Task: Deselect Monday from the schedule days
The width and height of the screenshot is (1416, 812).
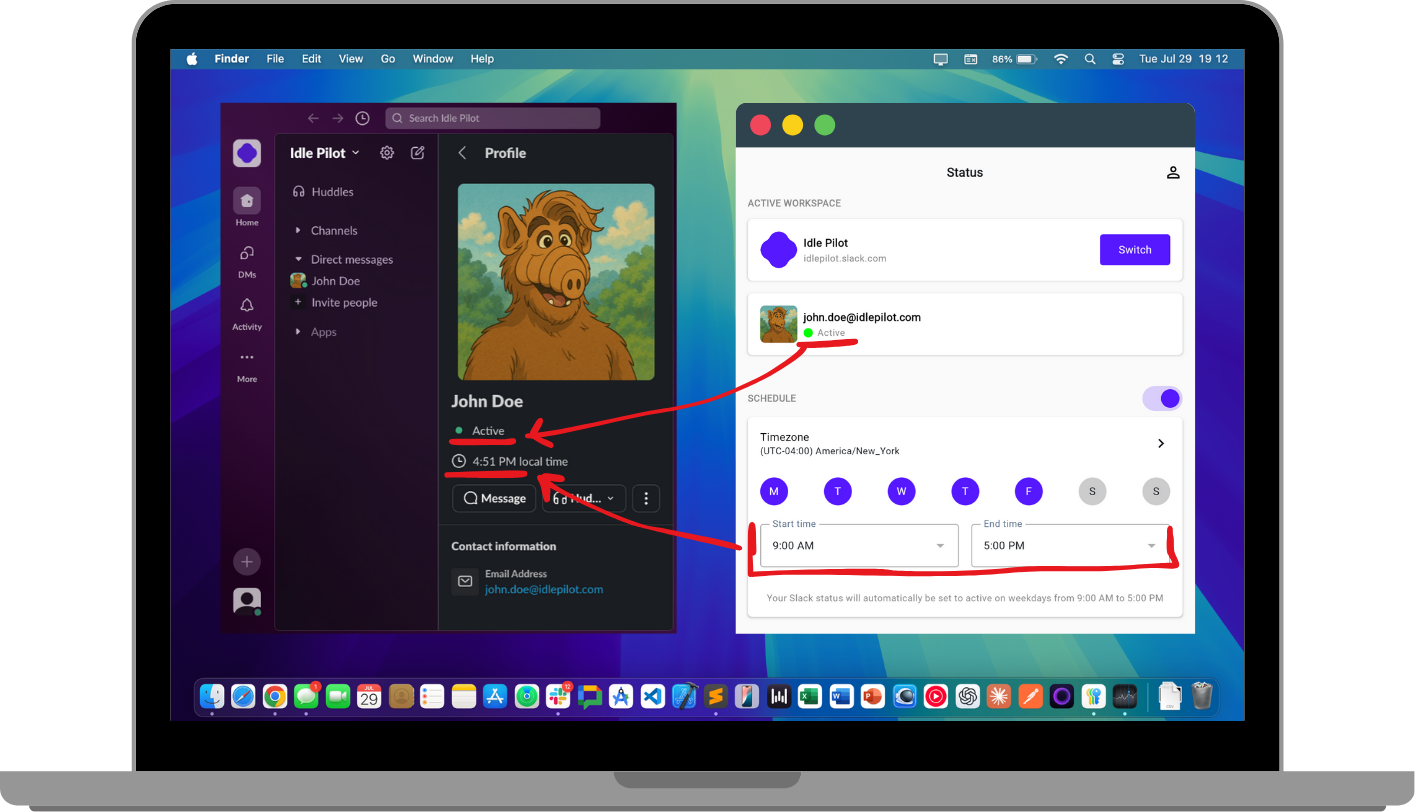Action: (x=773, y=491)
